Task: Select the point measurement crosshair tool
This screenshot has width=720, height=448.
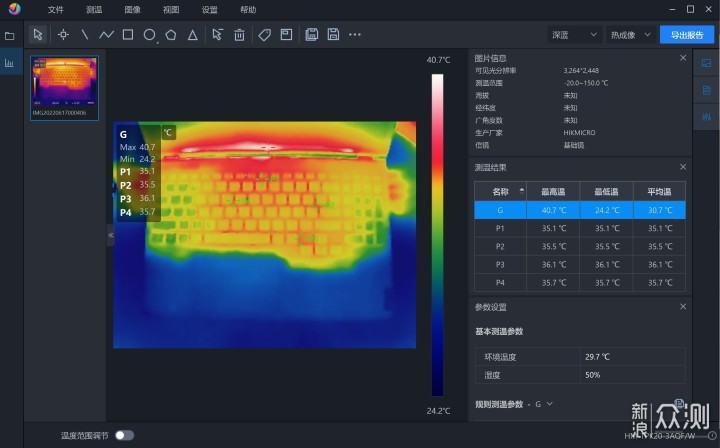Action: 63,34
